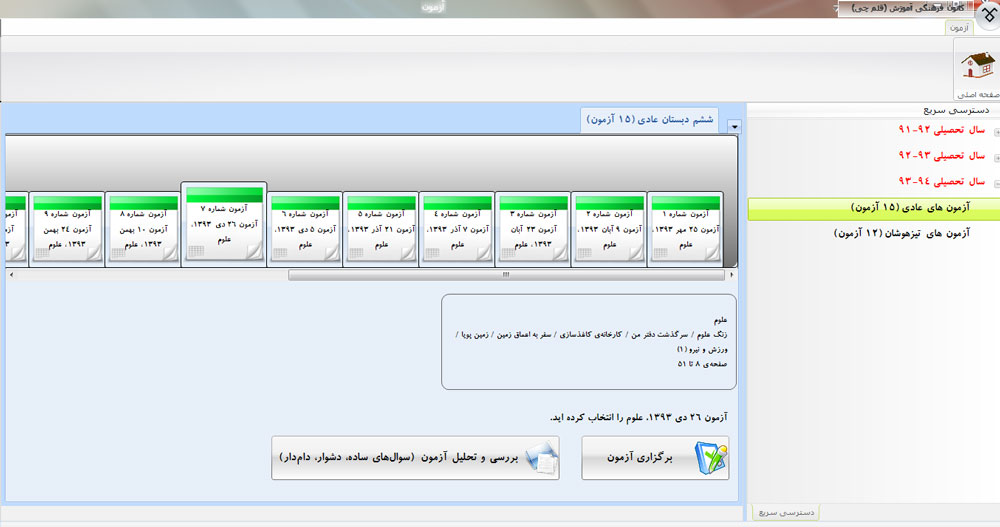Click the دسترسی سریع tab at bottom
1000x527 pixels.
(785, 512)
